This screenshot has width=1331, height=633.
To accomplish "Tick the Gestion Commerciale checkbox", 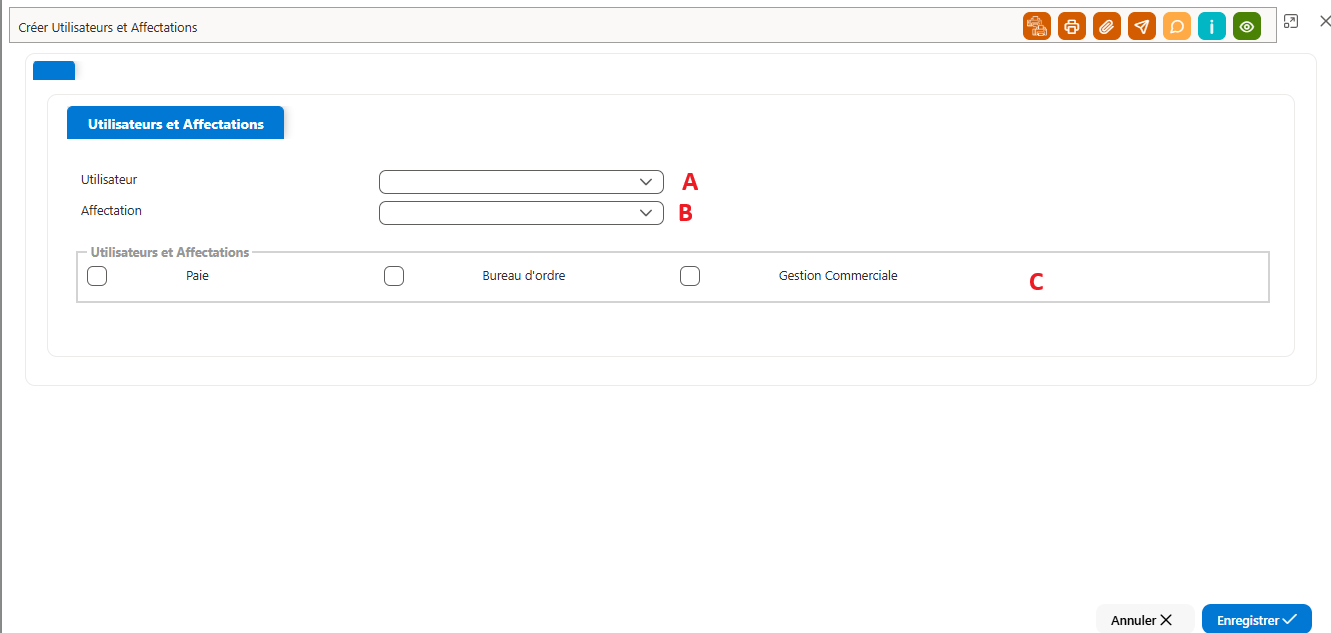I will point(690,276).
